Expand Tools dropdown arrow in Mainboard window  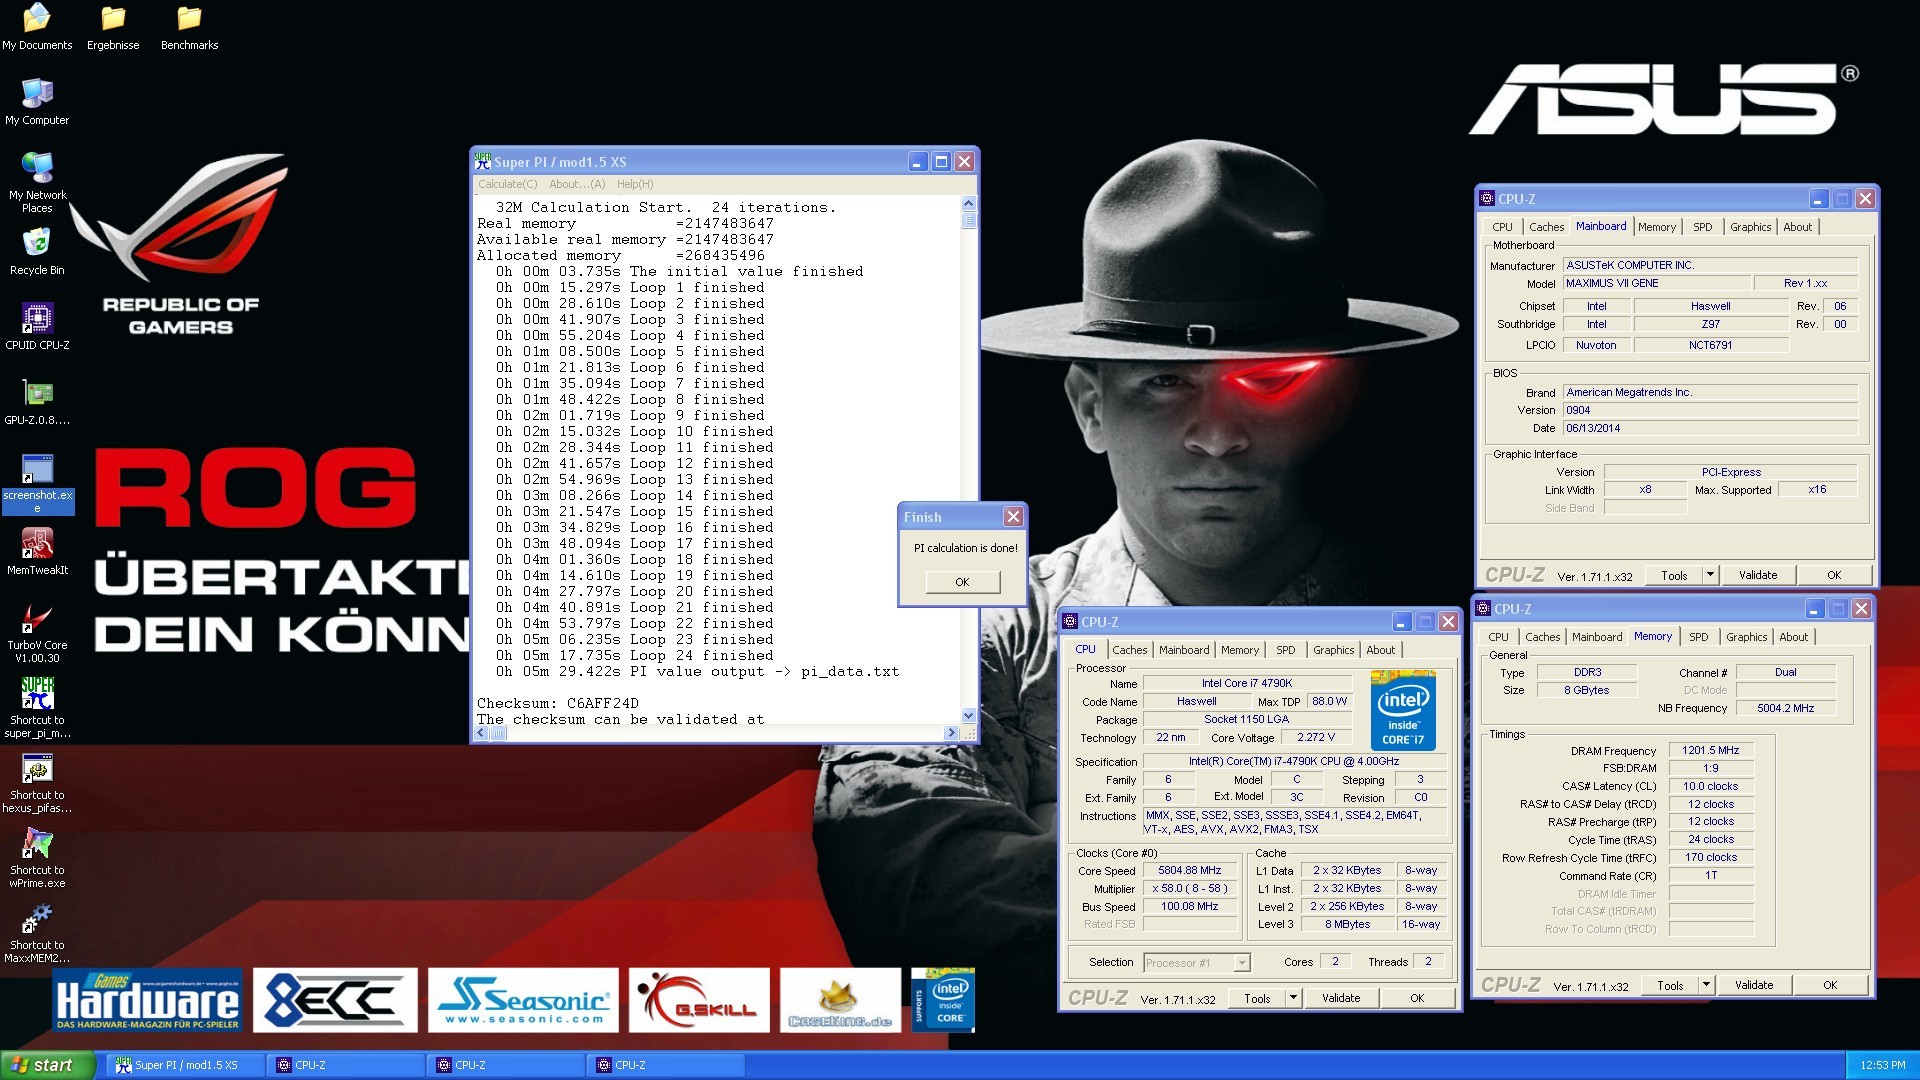point(1710,575)
